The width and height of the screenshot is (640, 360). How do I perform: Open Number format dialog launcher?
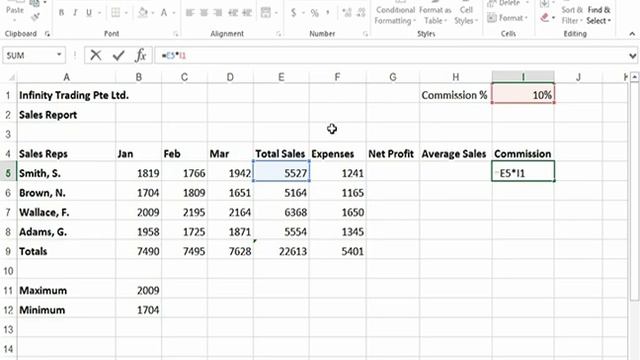[x=365, y=34]
